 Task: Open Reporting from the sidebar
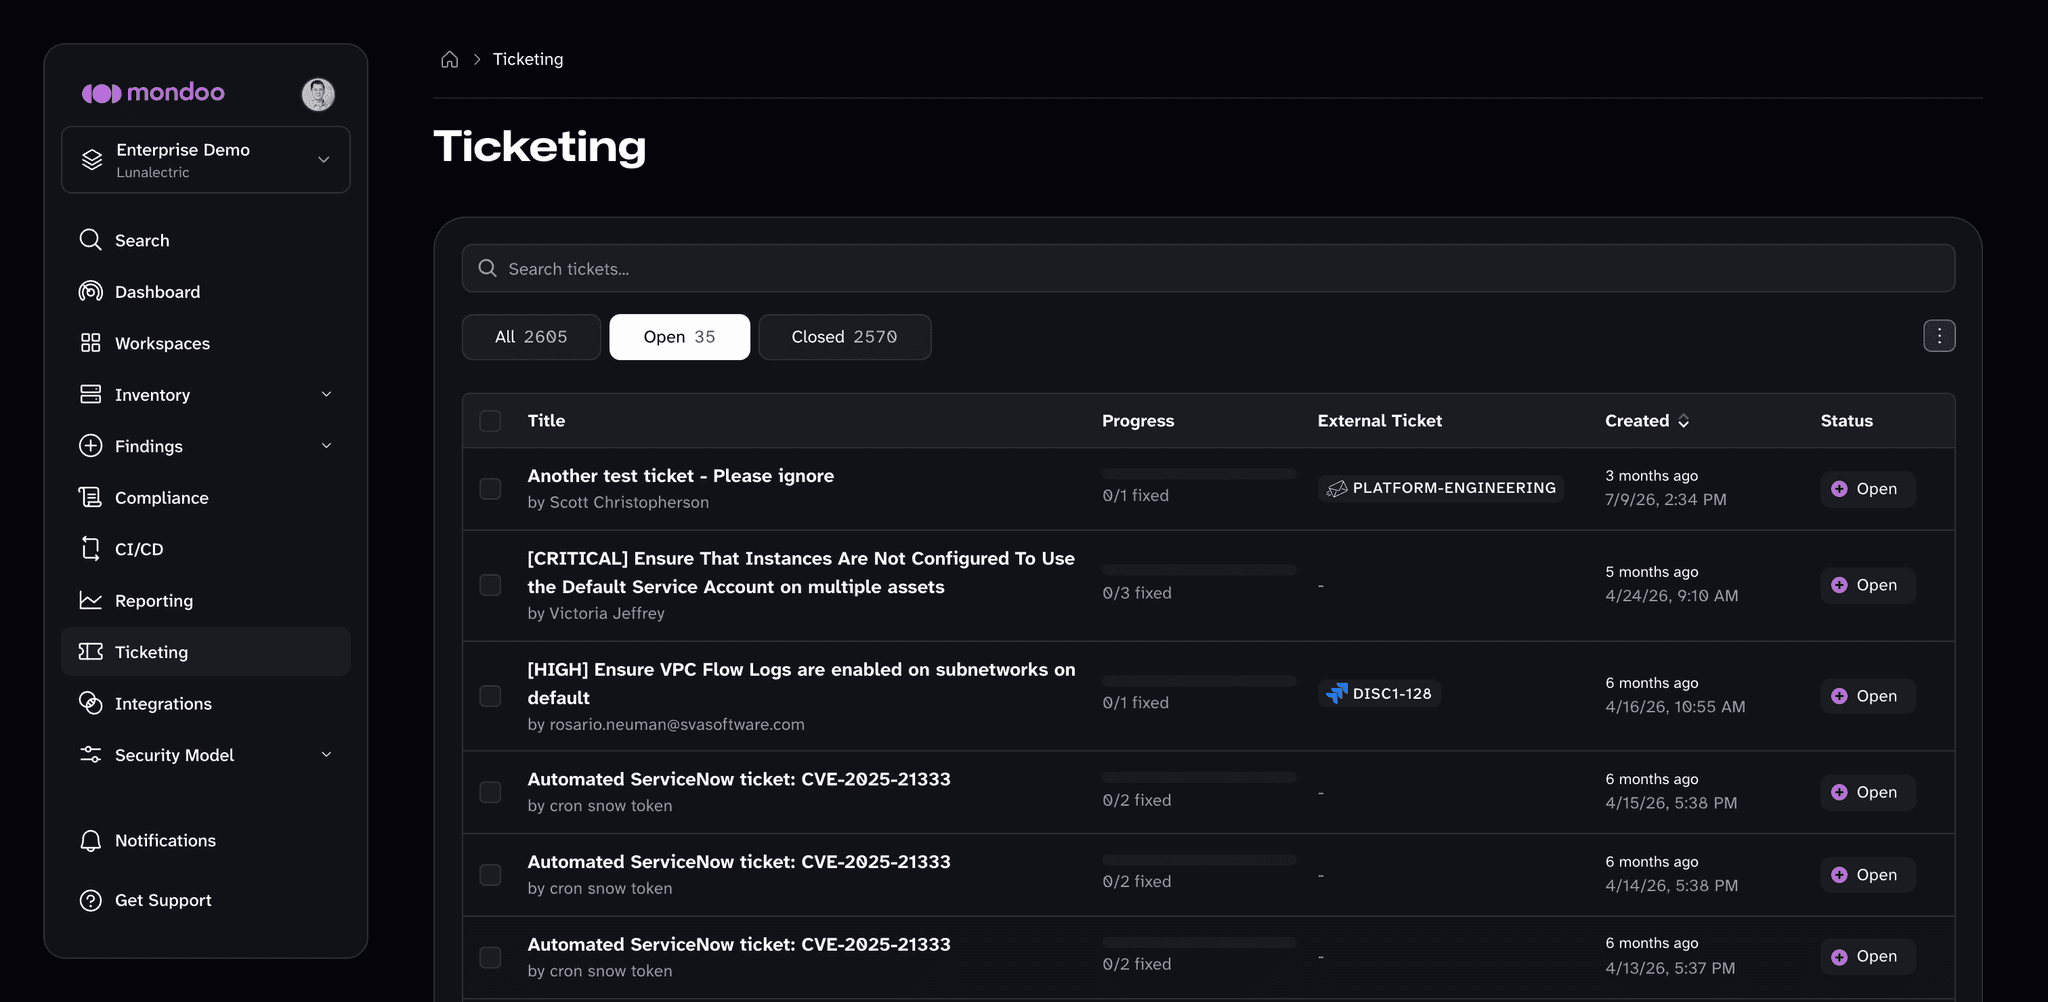click(x=206, y=600)
